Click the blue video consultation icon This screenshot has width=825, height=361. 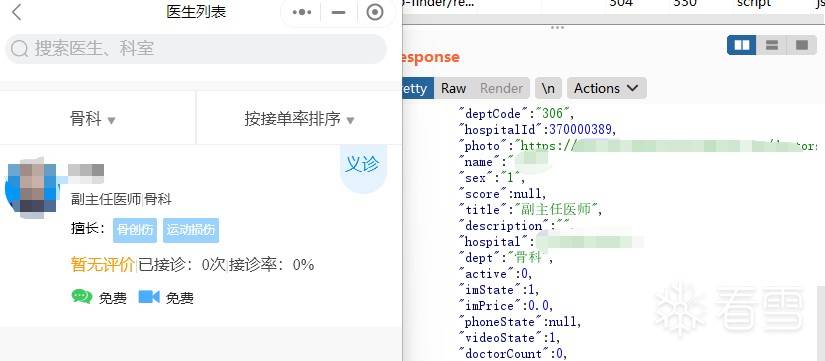click(149, 297)
